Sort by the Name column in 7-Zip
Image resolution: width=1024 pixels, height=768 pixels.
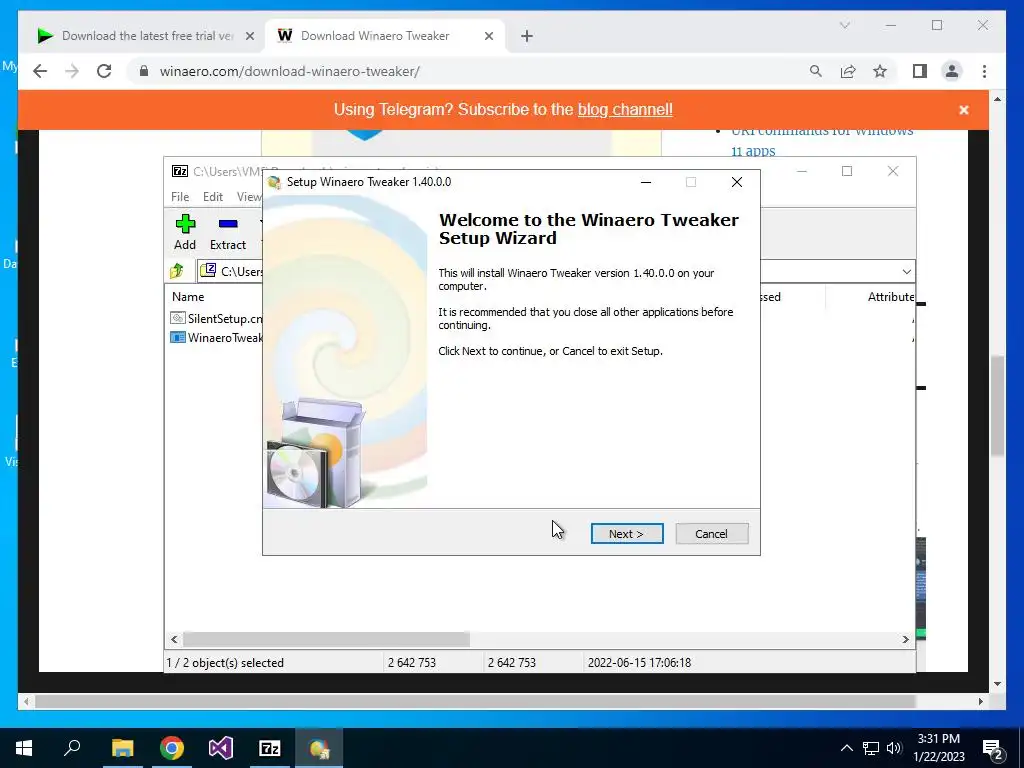pos(188,296)
